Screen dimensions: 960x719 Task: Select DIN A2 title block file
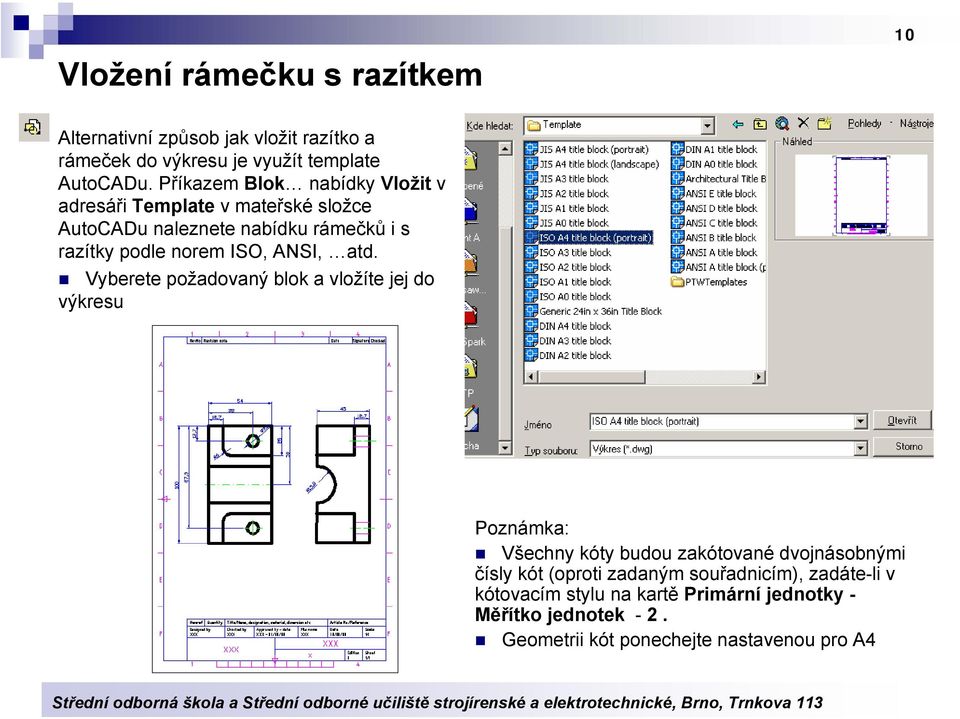(568, 355)
